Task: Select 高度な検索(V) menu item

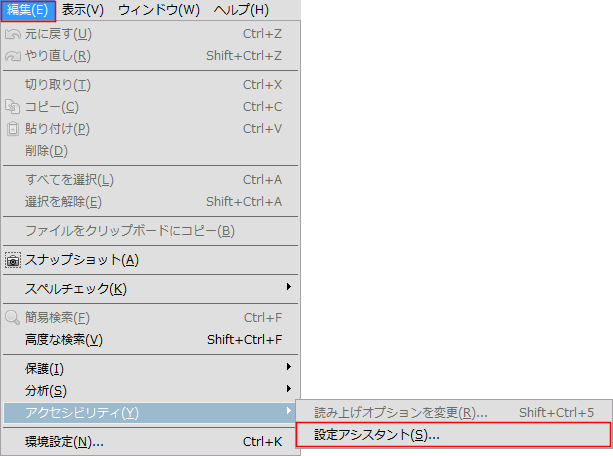Action: point(151,339)
